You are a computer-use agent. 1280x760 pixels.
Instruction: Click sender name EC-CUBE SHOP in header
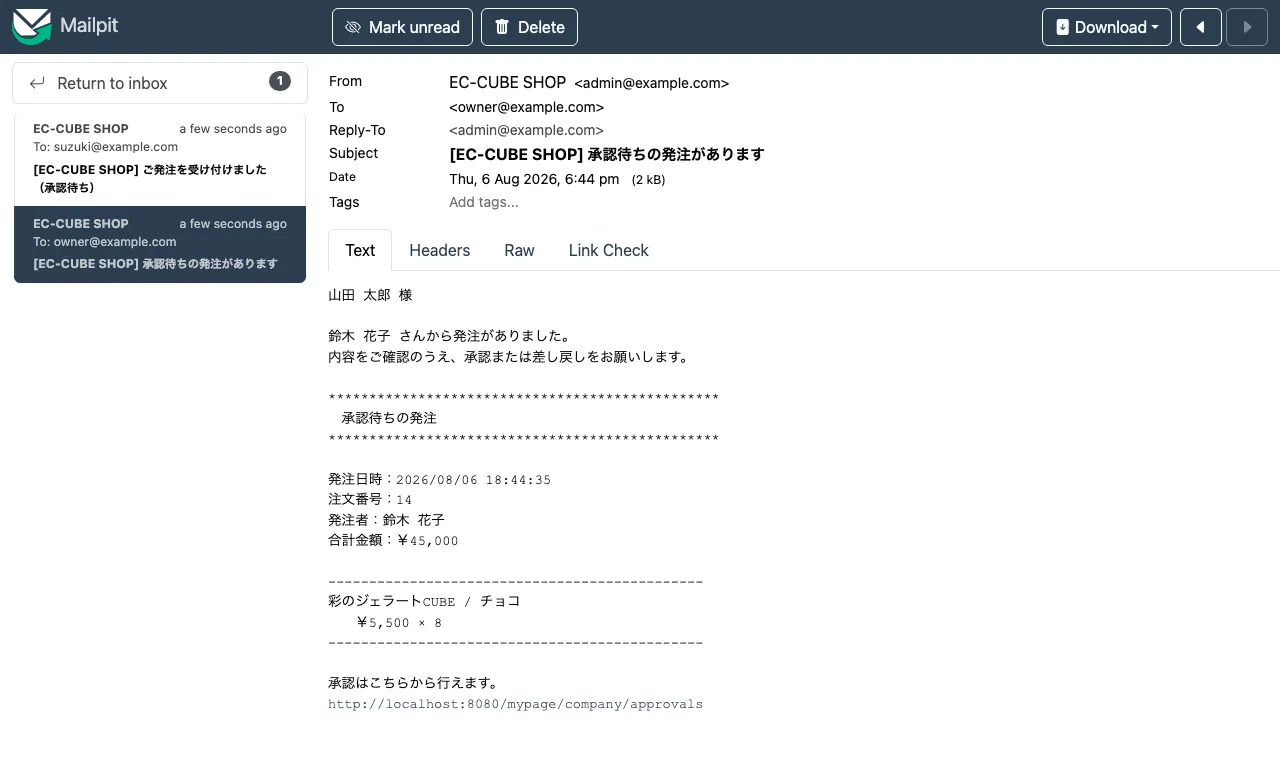(507, 82)
